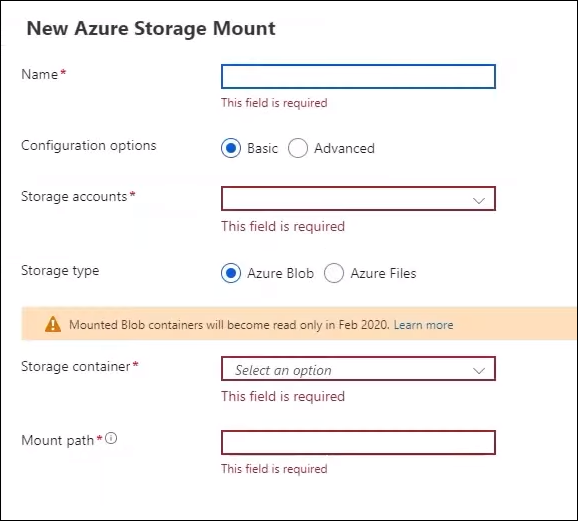Choose Azure Files storage type
The width and height of the screenshot is (578, 521).
(x=334, y=273)
